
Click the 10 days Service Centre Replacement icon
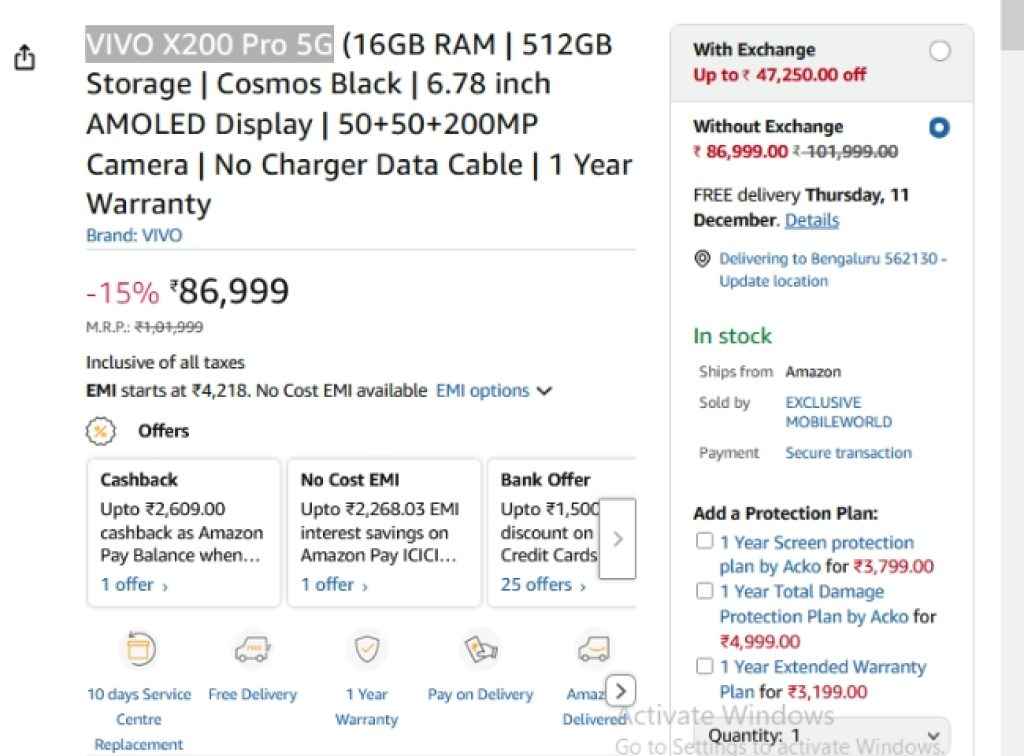(x=138, y=650)
